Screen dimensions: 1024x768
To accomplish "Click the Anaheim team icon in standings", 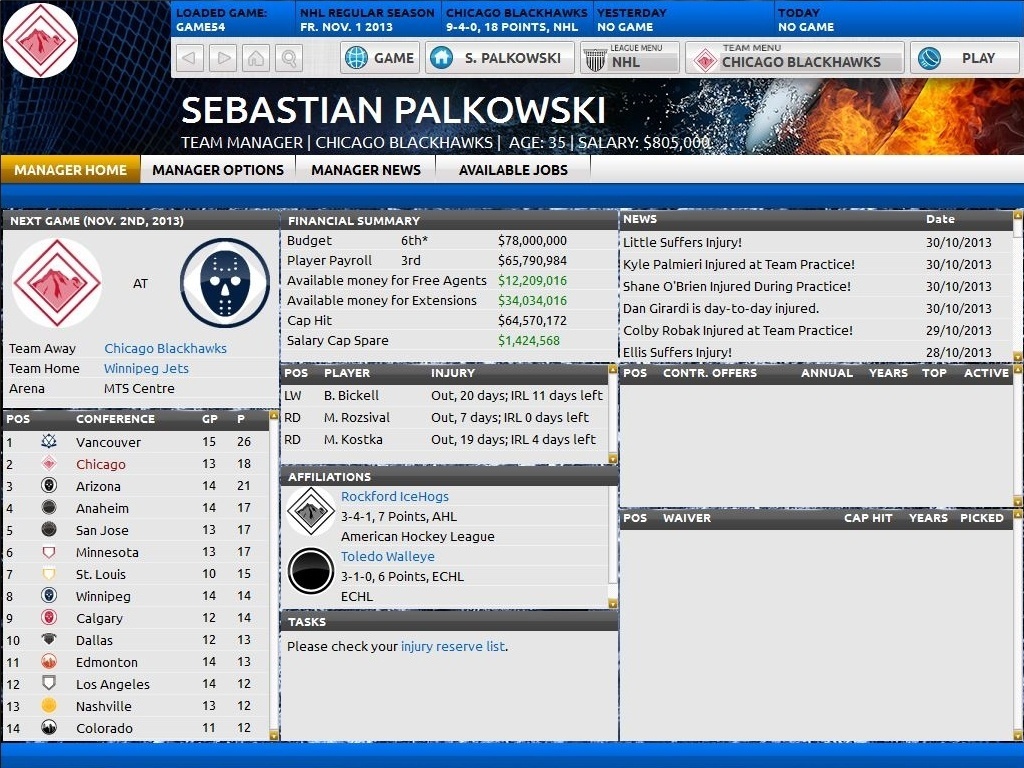I will [x=49, y=507].
